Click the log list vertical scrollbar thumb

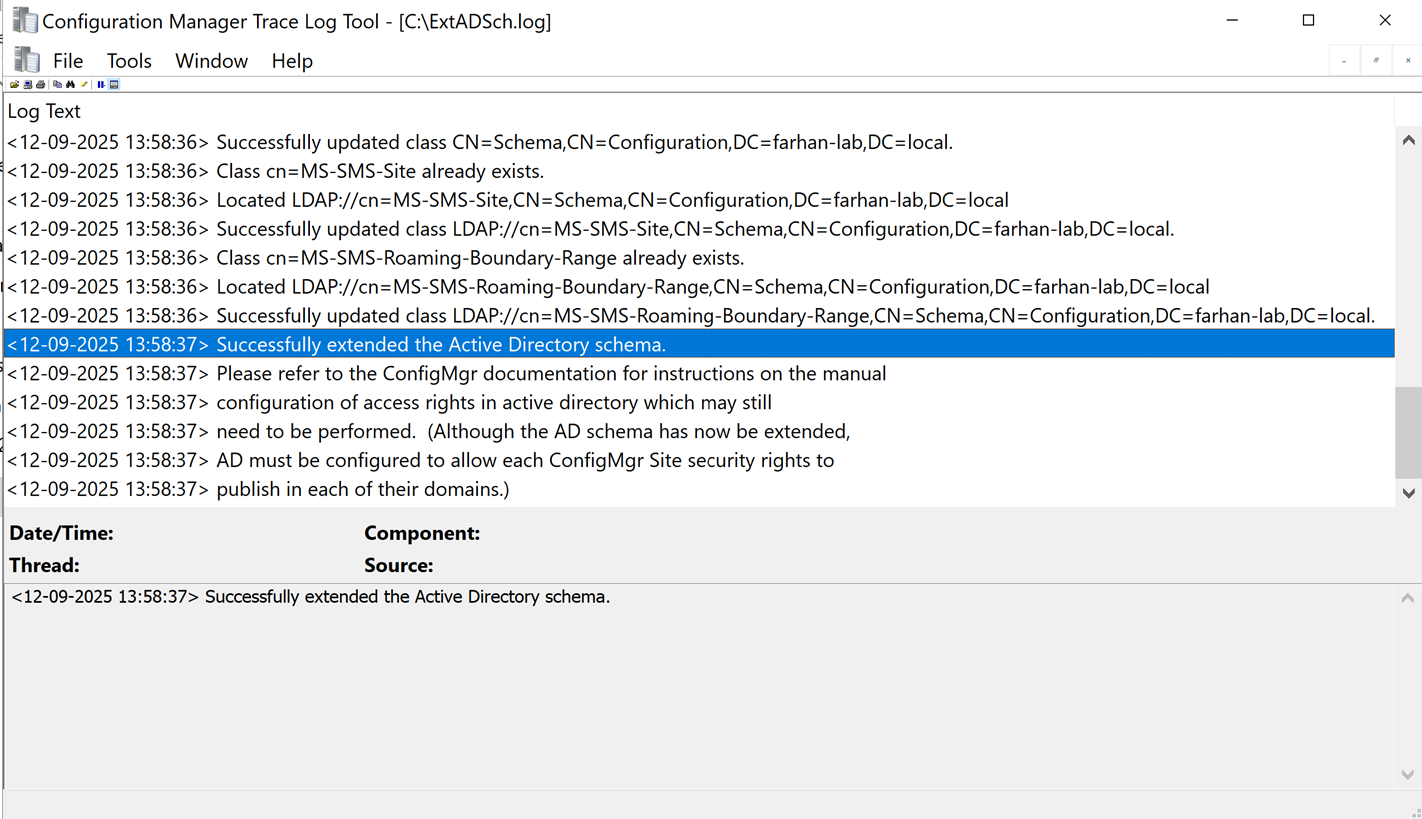1408,432
